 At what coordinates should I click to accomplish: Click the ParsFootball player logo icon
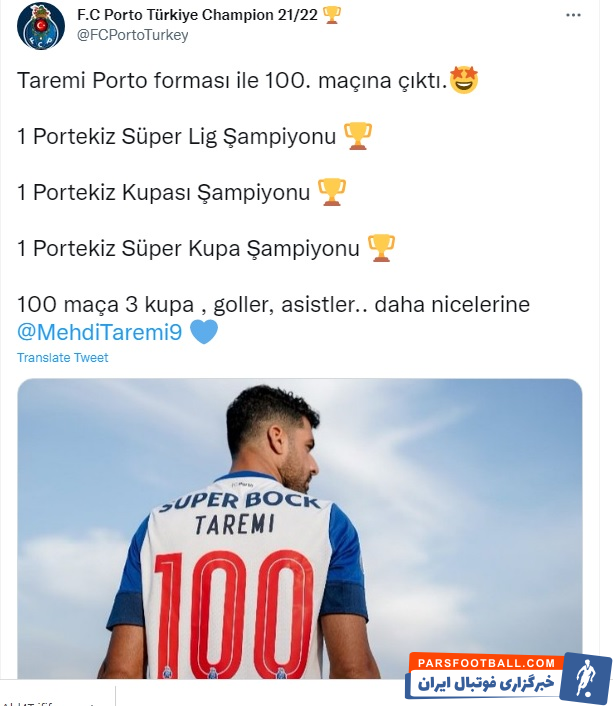pos(586,677)
